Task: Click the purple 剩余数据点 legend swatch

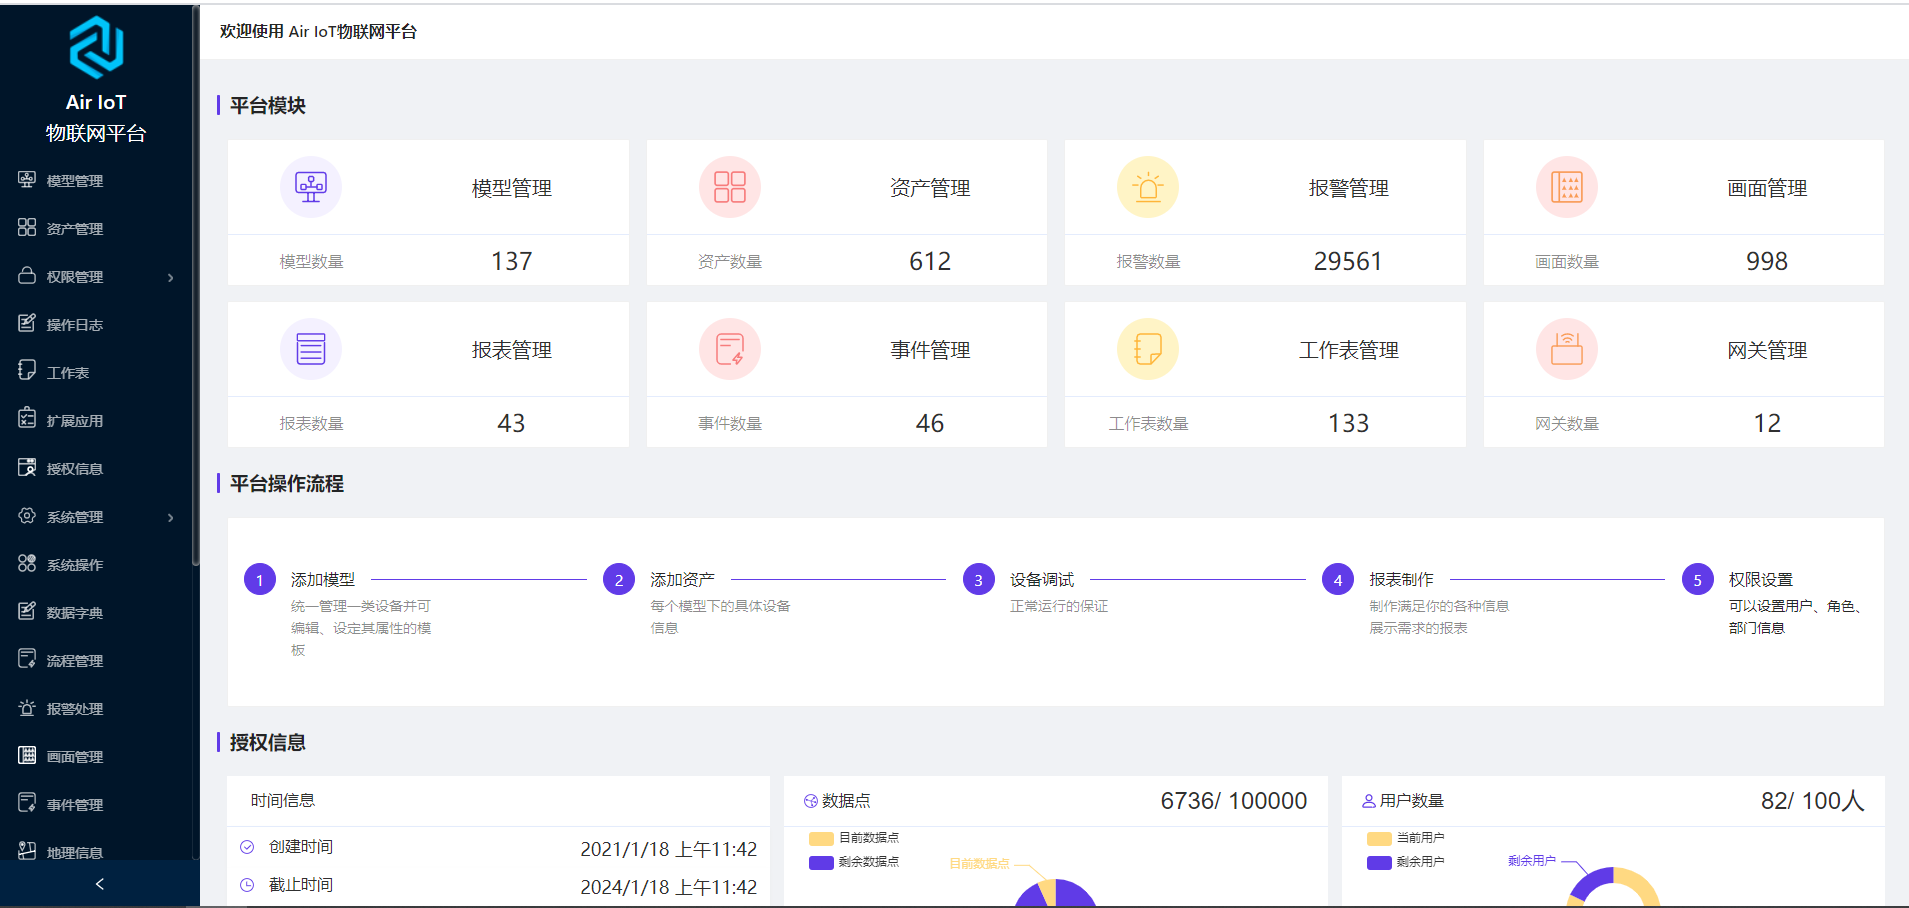Action: (821, 862)
